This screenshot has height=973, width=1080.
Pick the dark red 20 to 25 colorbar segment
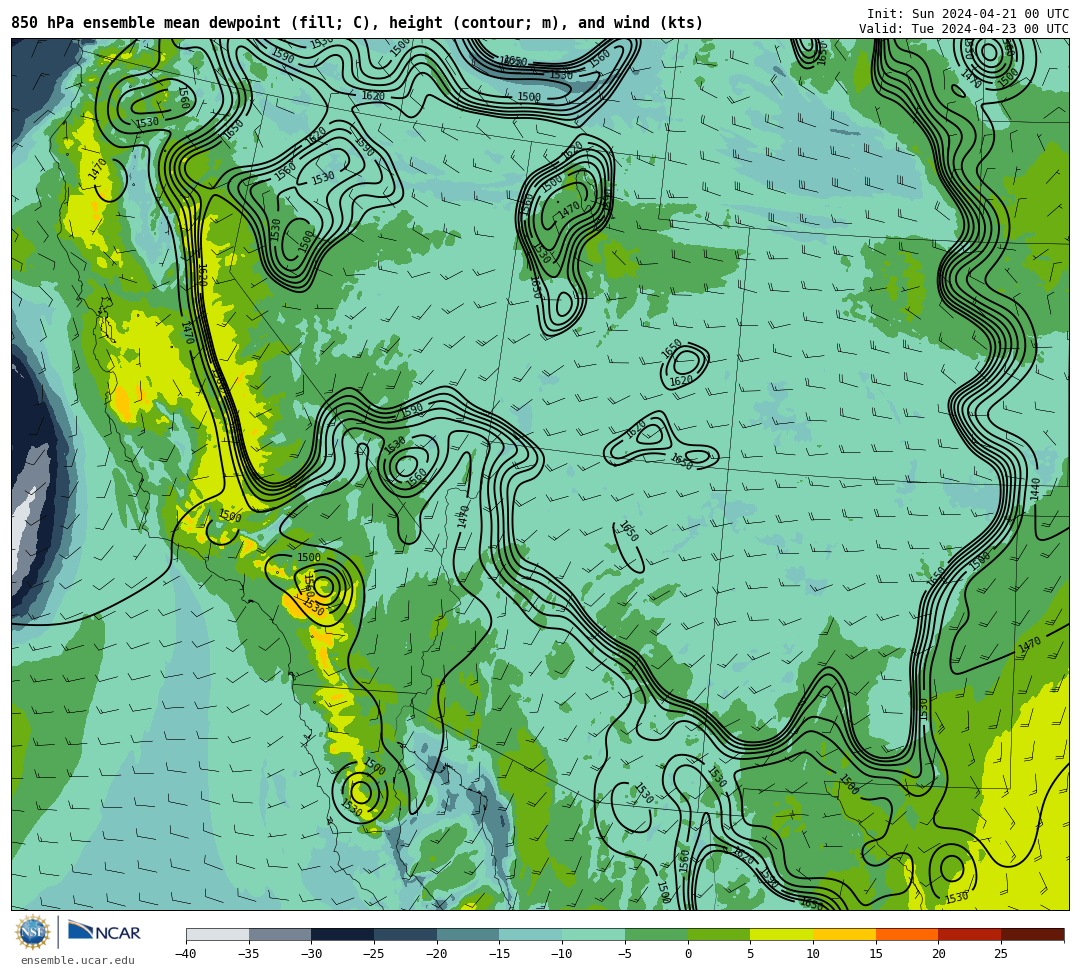(970, 934)
